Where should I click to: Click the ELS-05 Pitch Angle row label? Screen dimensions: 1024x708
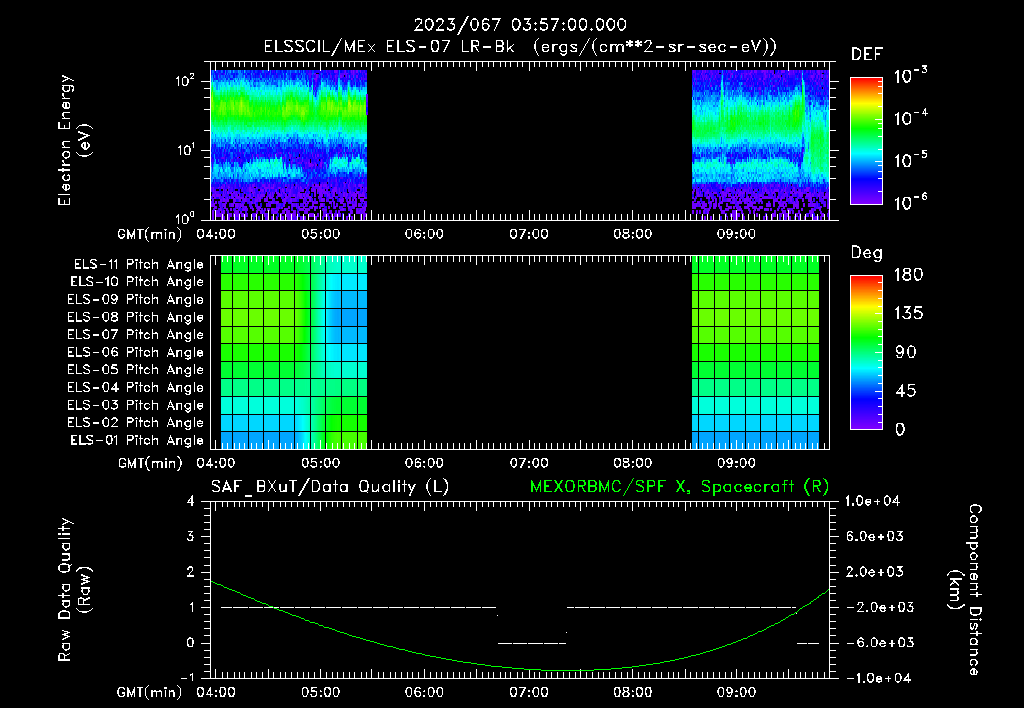[x=136, y=370]
